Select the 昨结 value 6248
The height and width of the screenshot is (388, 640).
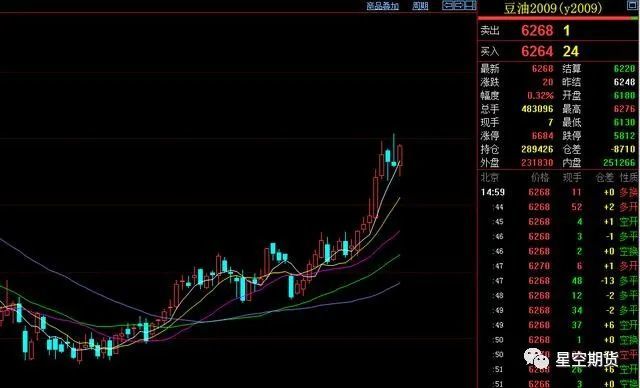click(624, 82)
